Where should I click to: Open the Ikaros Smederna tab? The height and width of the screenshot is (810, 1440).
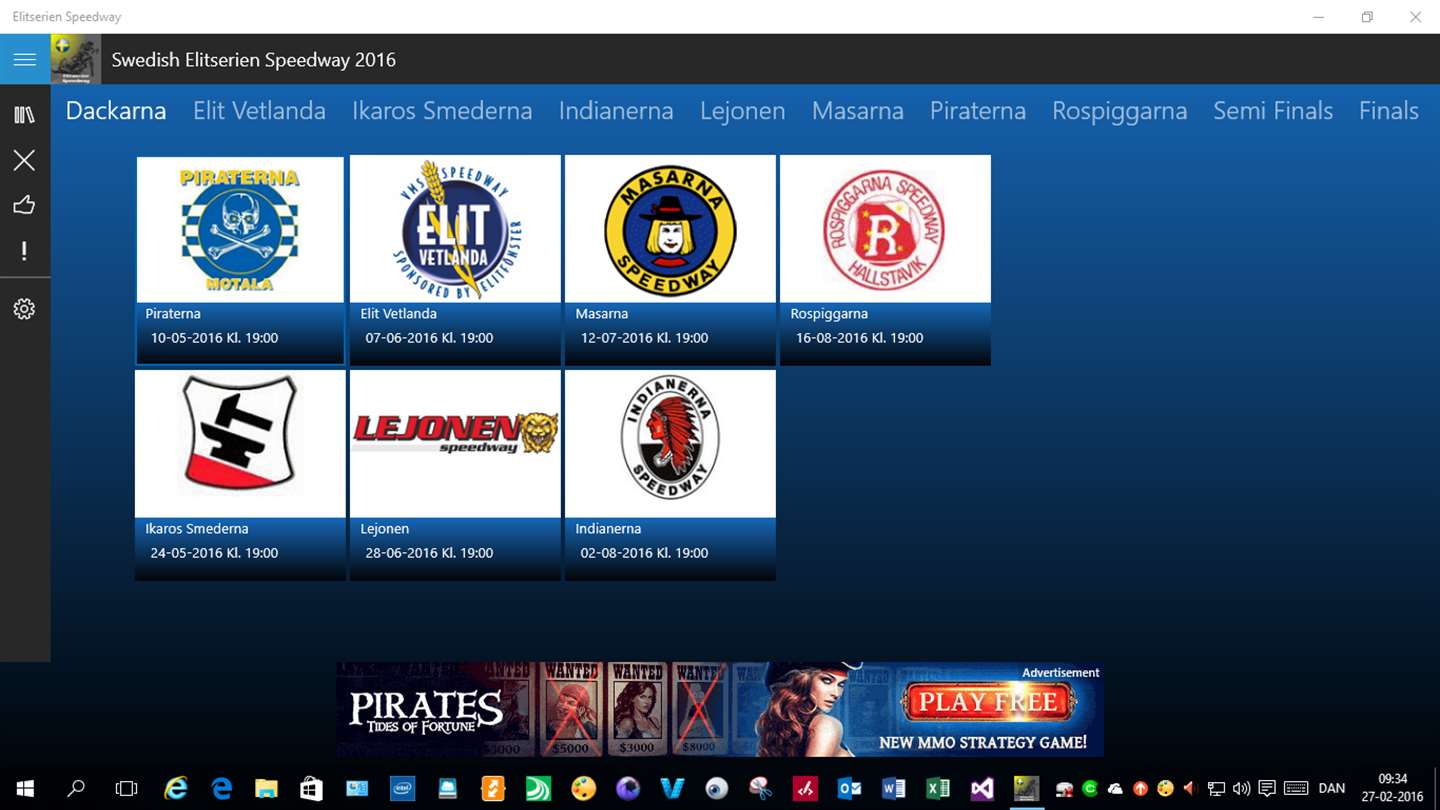click(442, 111)
